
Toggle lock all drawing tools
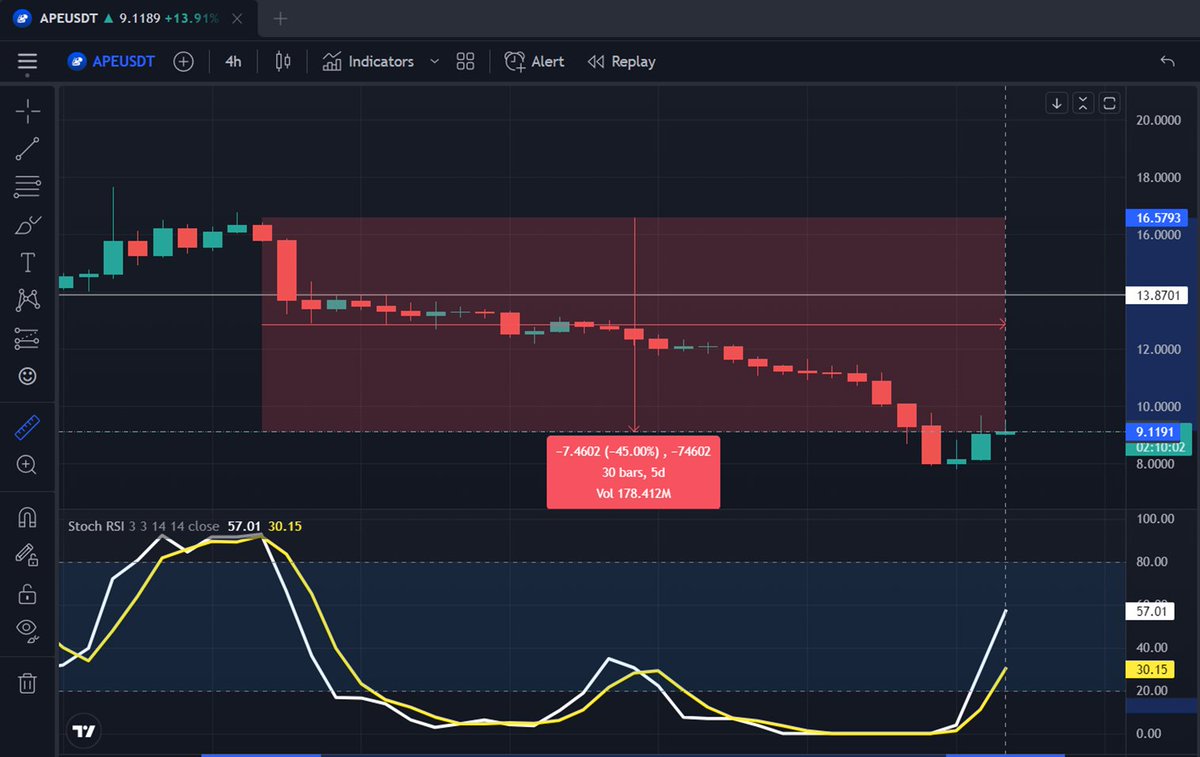(x=28, y=593)
